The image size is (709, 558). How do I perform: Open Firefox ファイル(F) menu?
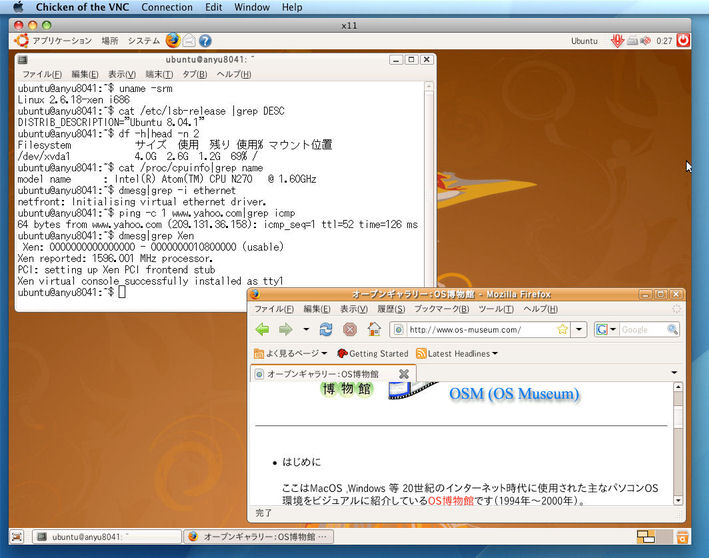point(274,309)
